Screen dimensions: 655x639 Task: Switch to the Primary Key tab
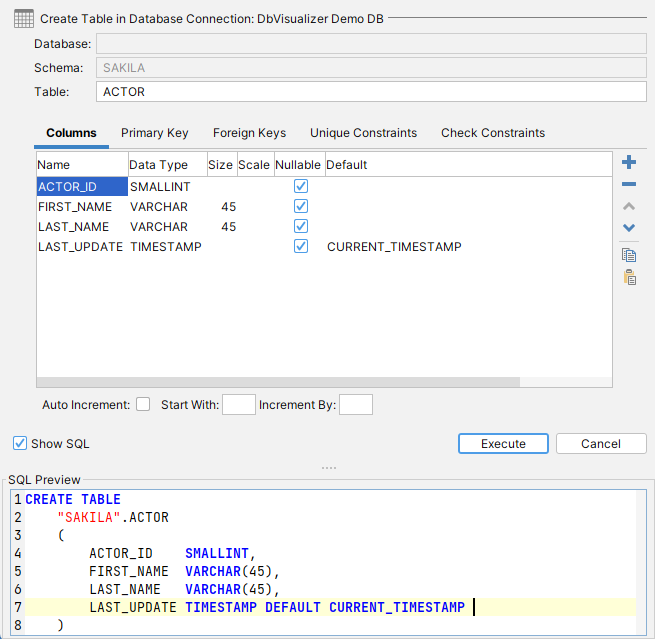tap(154, 133)
